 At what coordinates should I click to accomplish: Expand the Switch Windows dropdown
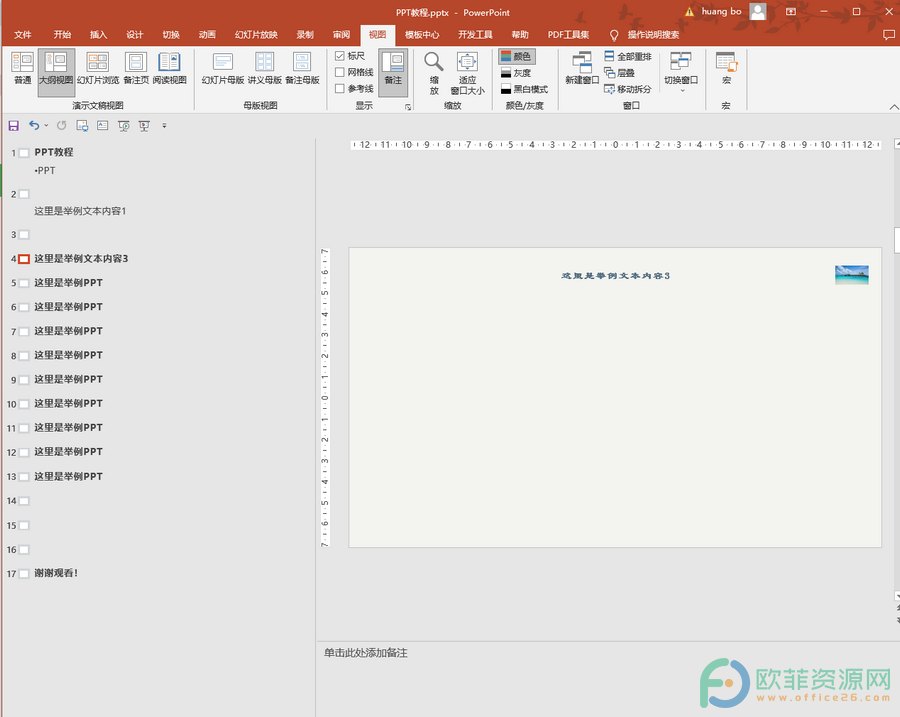[681, 73]
